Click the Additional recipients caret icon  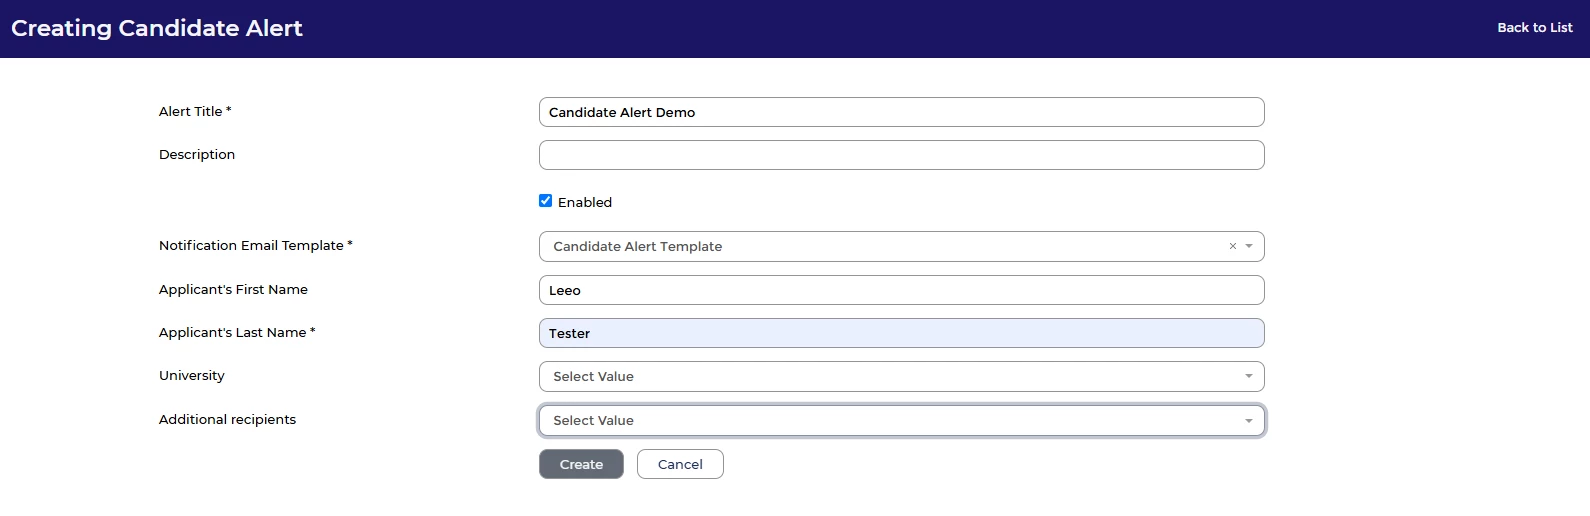coord(1249,421)
